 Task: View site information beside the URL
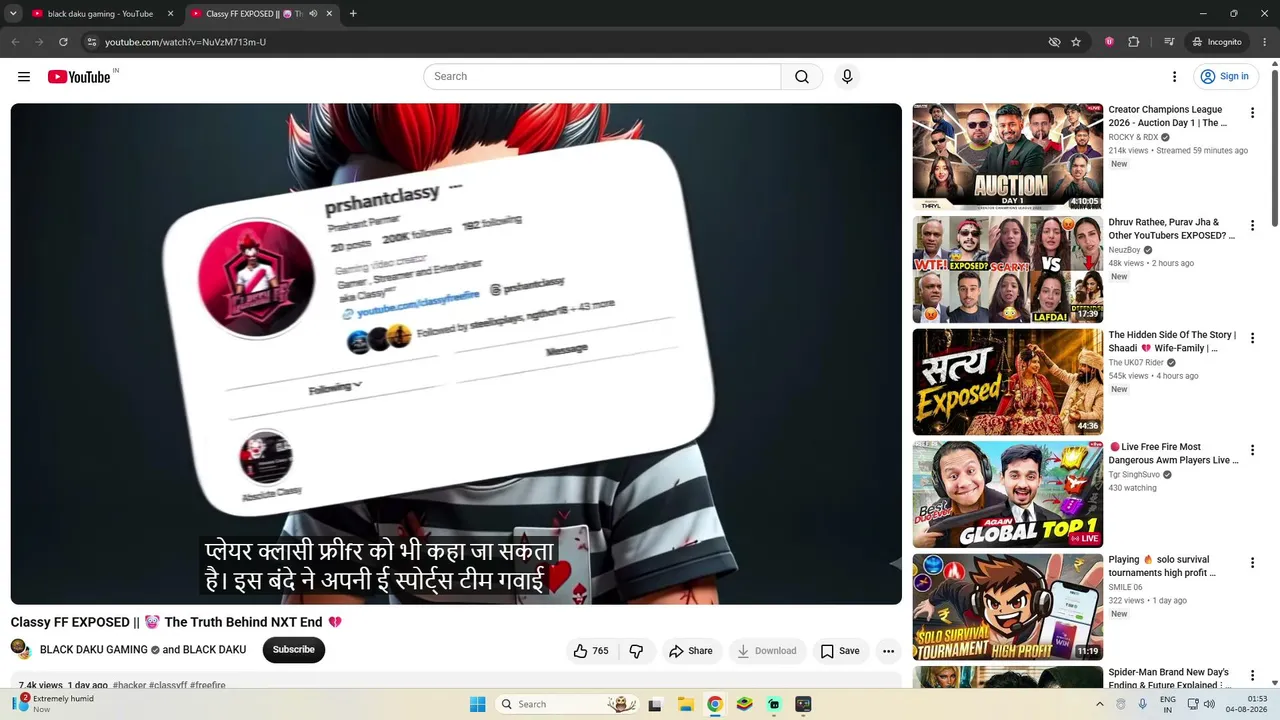click(x=91, y=42)
